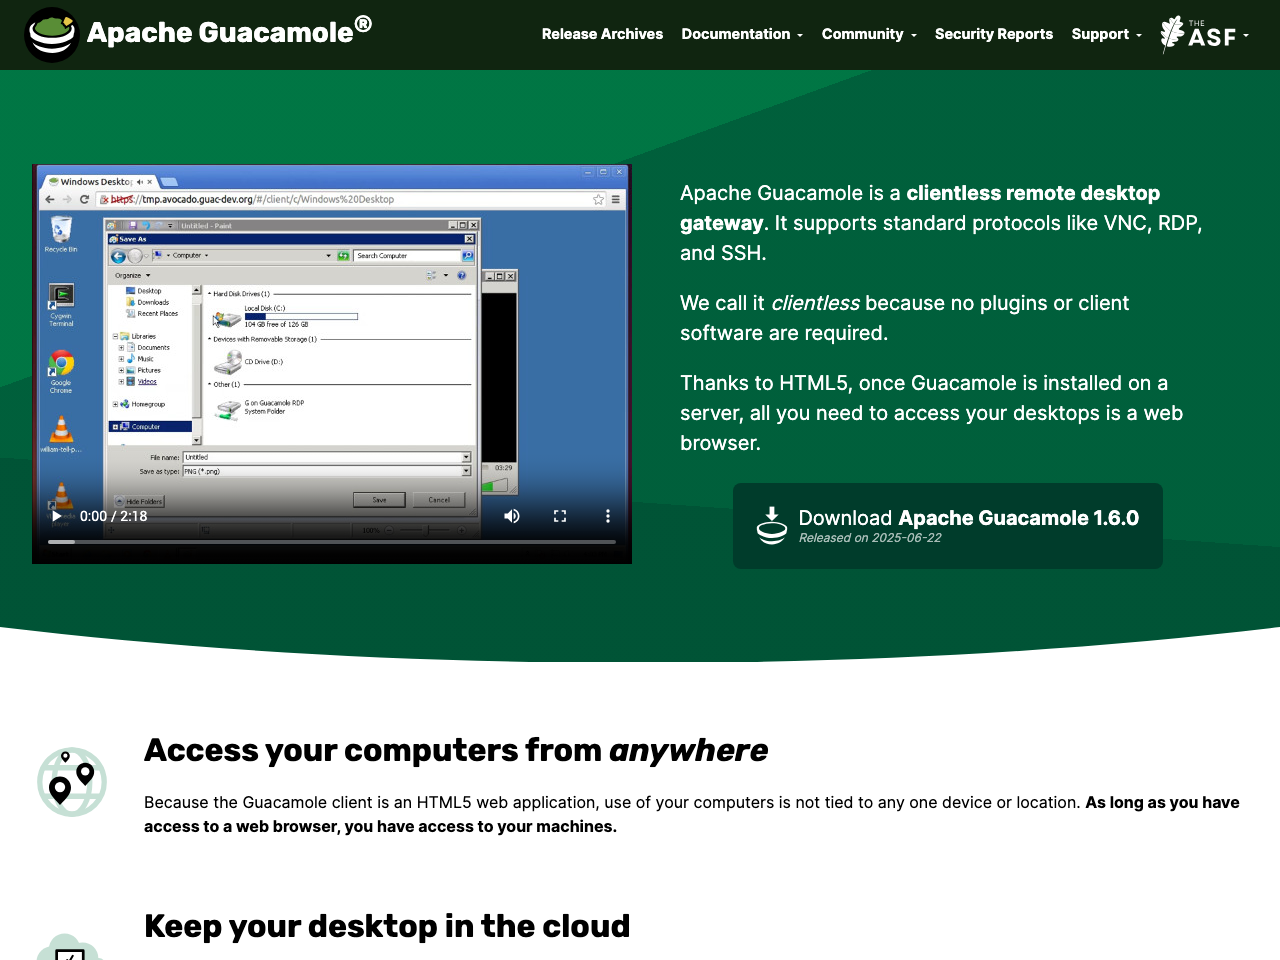Expand the Documentation dropdown
The image size is (1280, 960).
(x=741, y=34)
